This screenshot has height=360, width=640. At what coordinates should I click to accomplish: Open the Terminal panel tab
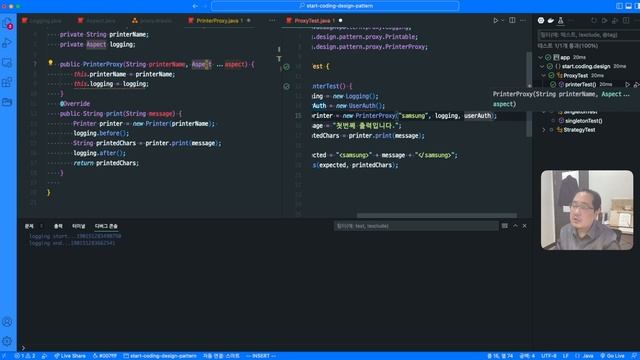pyautogui.click(x=78, y=226)
